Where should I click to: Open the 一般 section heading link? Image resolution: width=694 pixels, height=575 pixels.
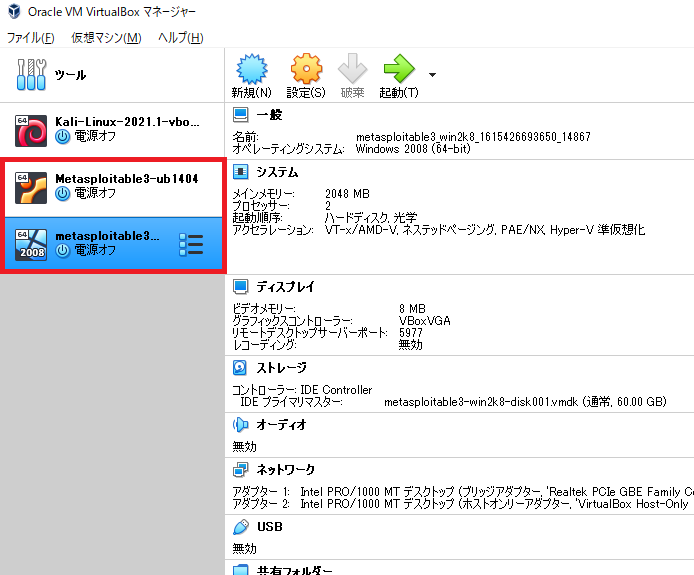270,115
